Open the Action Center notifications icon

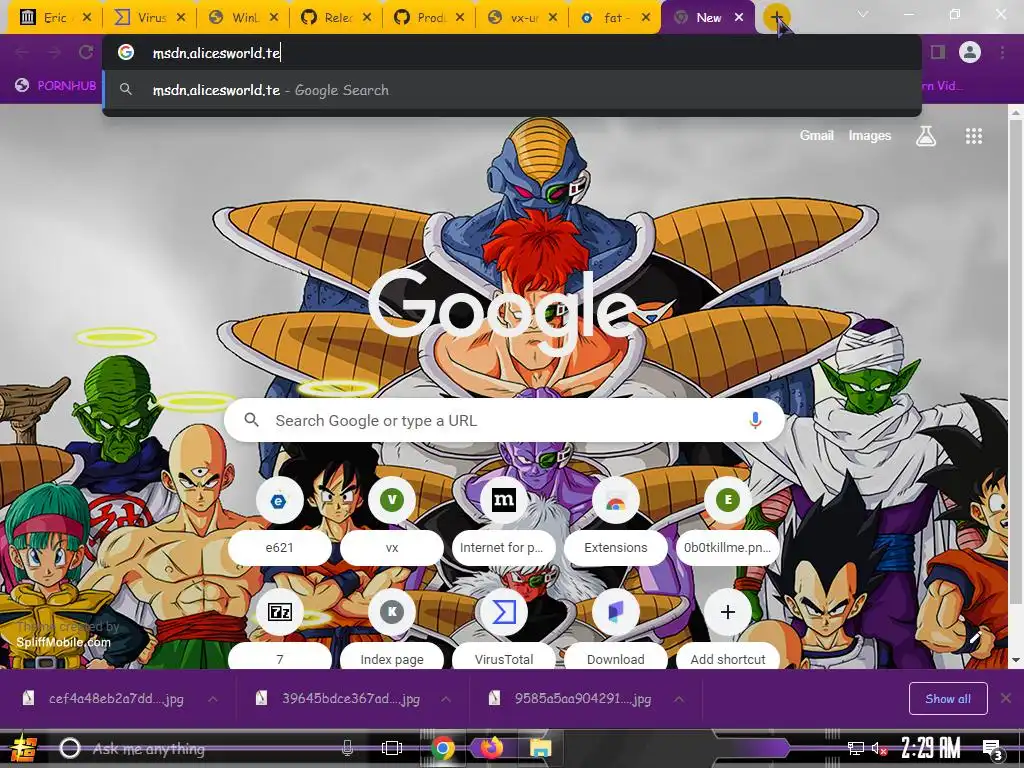click(992, 749)
